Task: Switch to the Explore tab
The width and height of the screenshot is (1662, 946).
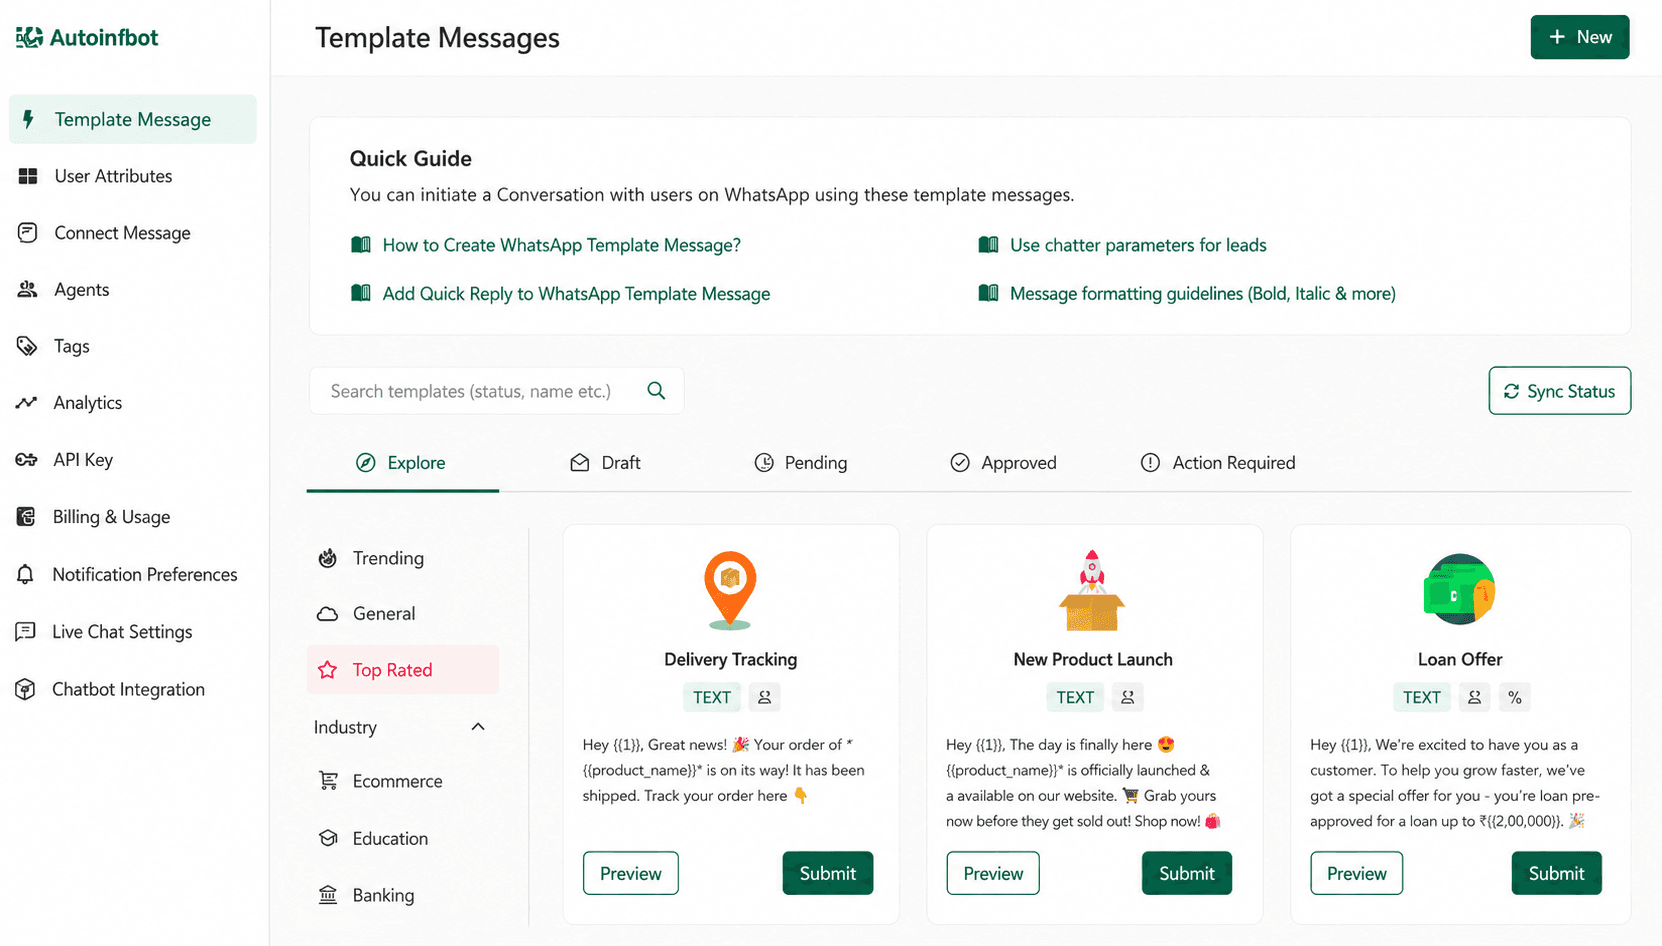Action: [402, 463]
